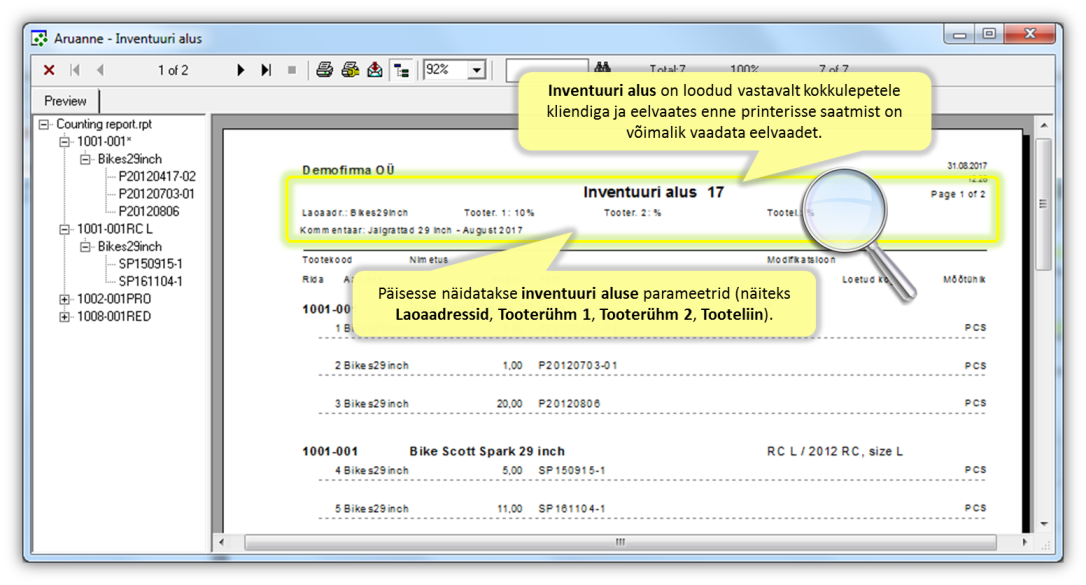This screenshot has height=585, width=1086.
Task: Expand the 1002-001PRO tree node
Action: pos(65,299)
